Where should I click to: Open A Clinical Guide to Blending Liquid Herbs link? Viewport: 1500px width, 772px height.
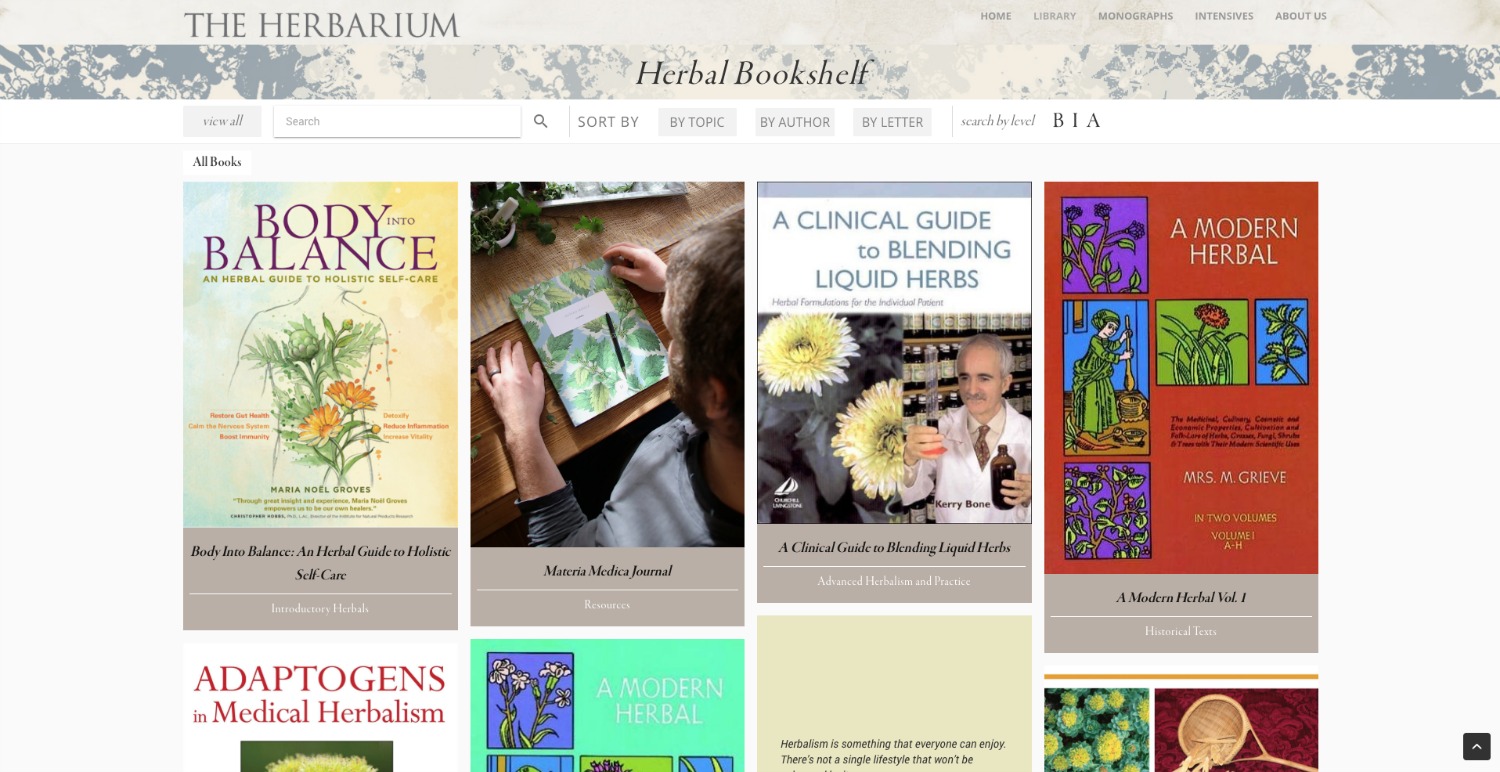click(x=894, y=548)
